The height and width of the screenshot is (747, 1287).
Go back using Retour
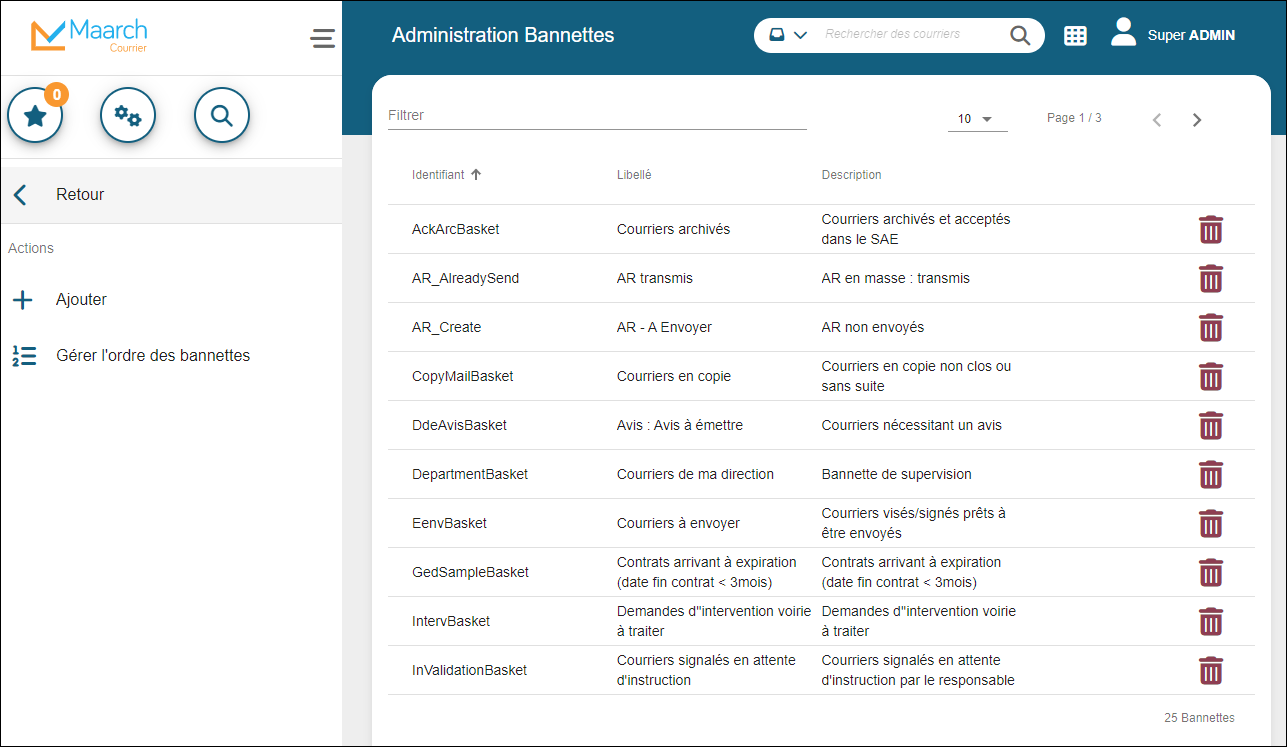tap(79, 195)
